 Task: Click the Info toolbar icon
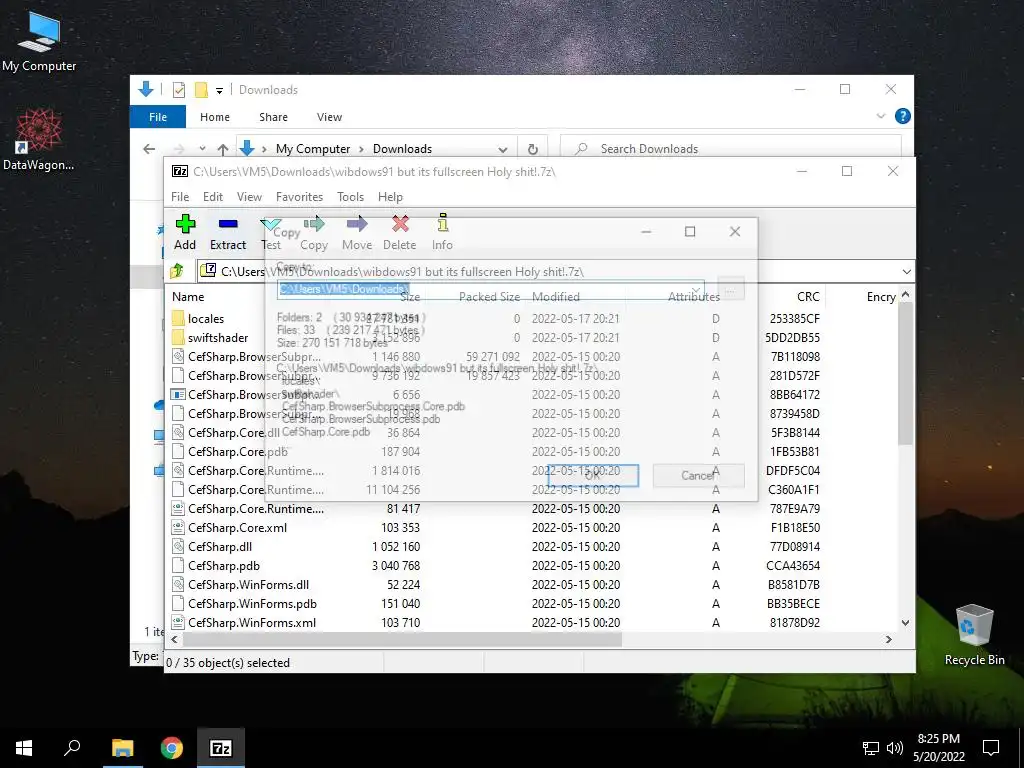(x=442, y=232)
